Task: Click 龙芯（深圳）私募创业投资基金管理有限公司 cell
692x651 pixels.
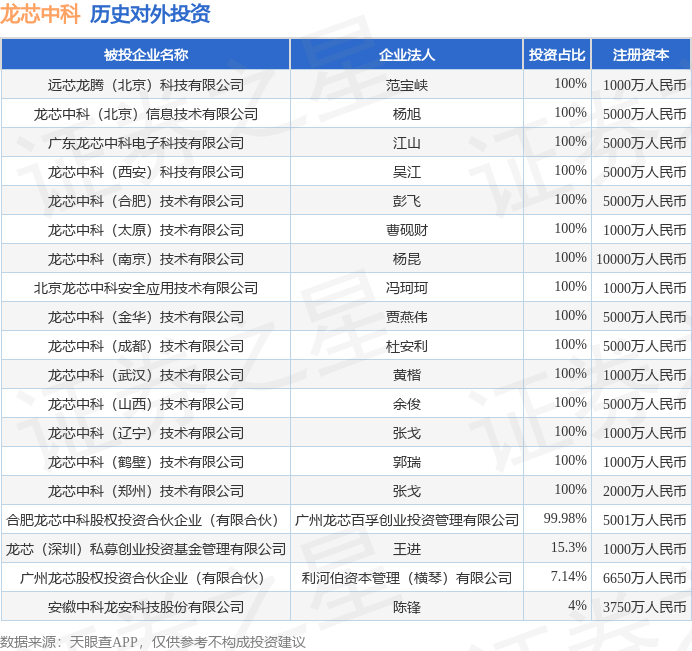Action: tap(146, 549)
